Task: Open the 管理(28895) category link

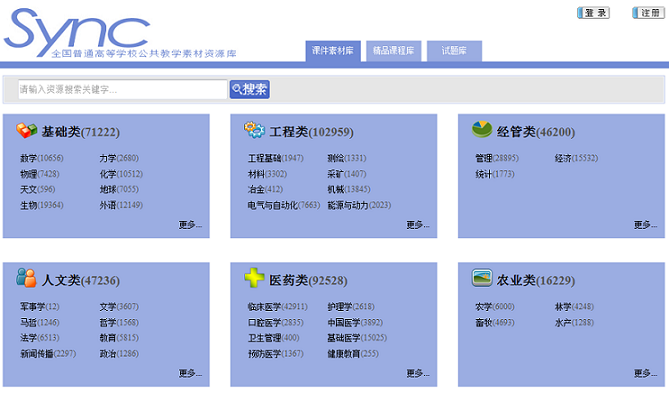Action: (x=497, y=158)
